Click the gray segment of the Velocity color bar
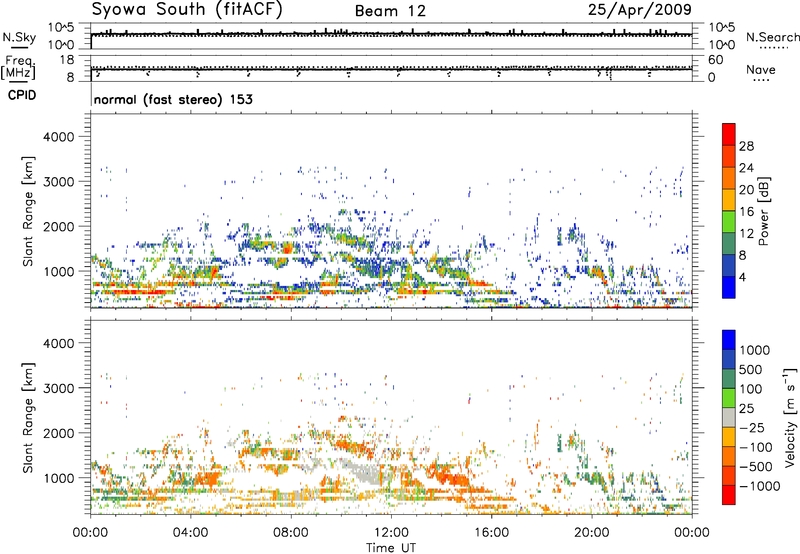The image size is (800, 554). tap(729, 418)
